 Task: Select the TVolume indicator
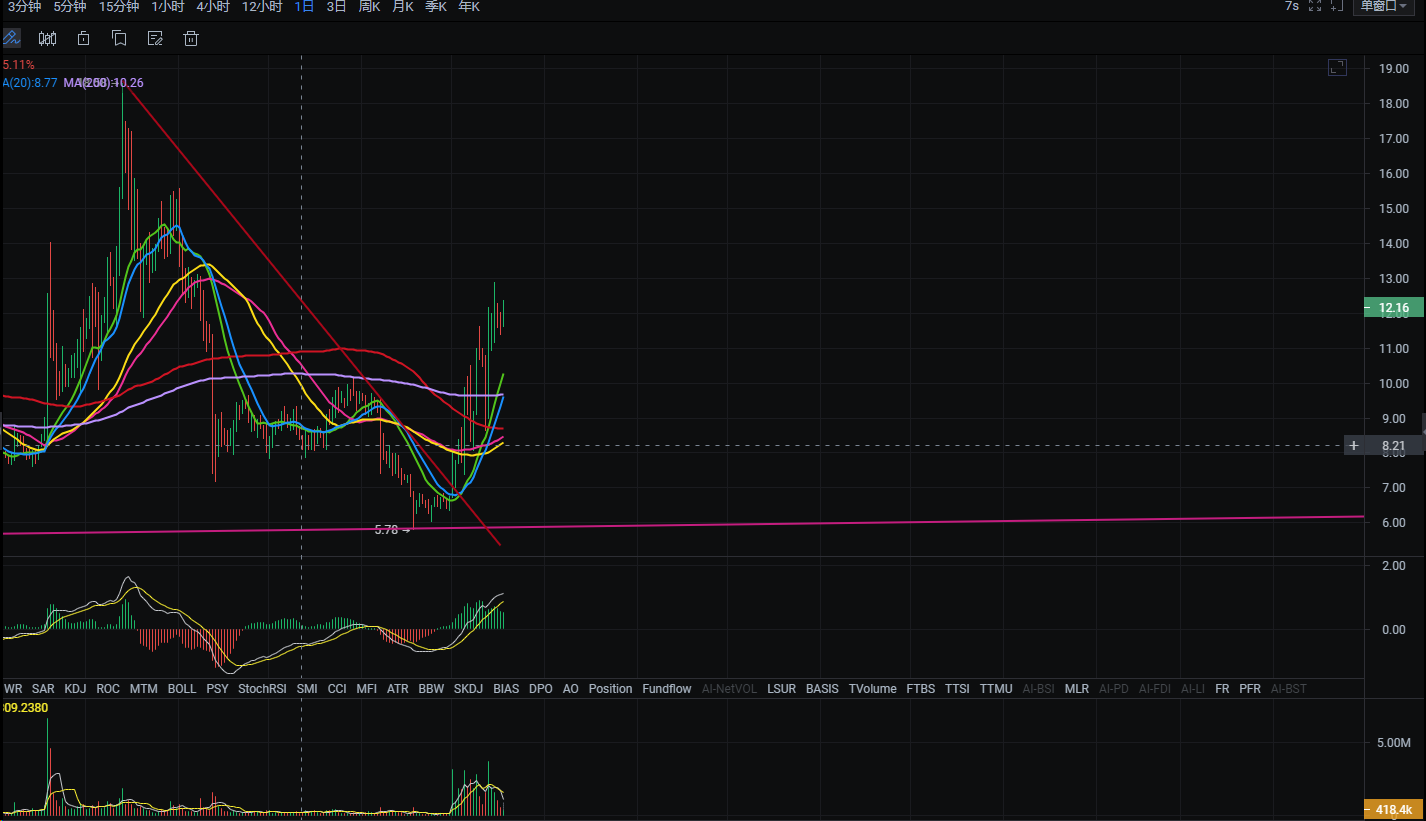coord(872,689)
